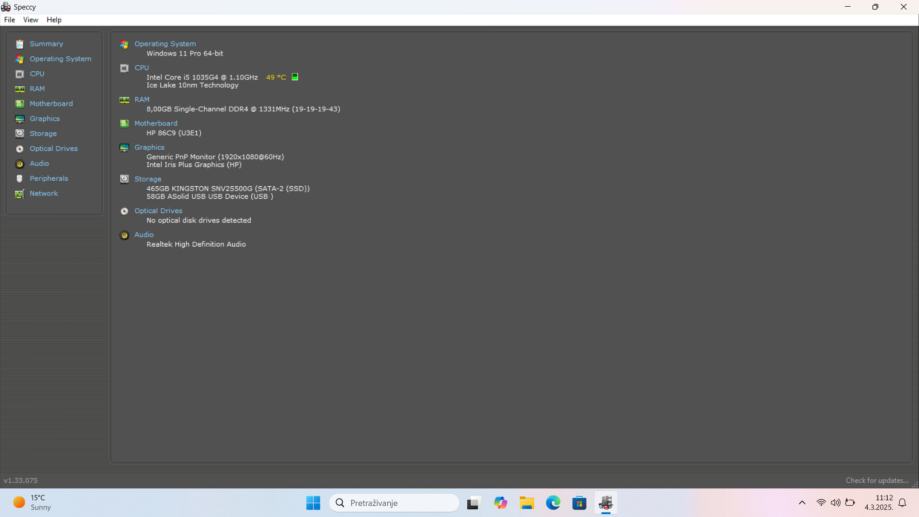Open the Help menu

(54, 20)
